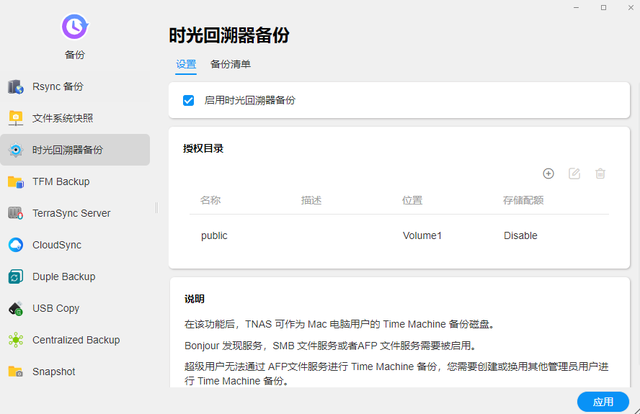Screen dimensions: 640x414
Task: Go to USB Copy section
Action: [x=75, y=308]
